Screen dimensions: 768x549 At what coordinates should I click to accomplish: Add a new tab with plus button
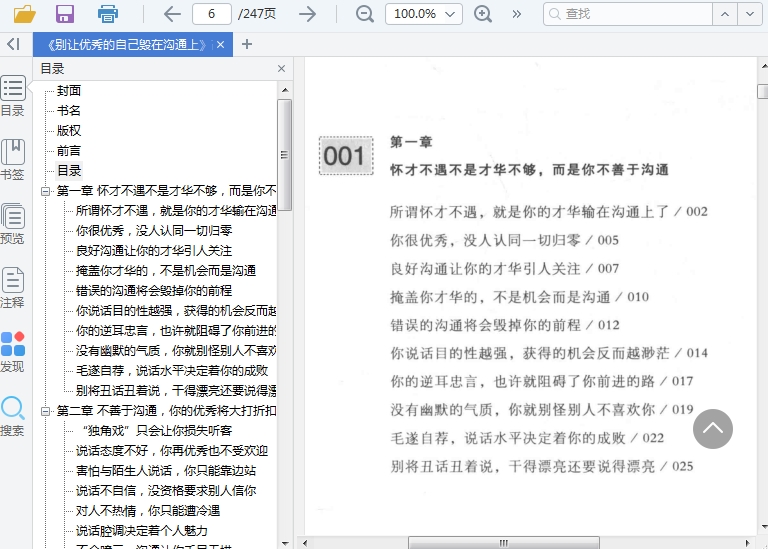pos(247,44)
